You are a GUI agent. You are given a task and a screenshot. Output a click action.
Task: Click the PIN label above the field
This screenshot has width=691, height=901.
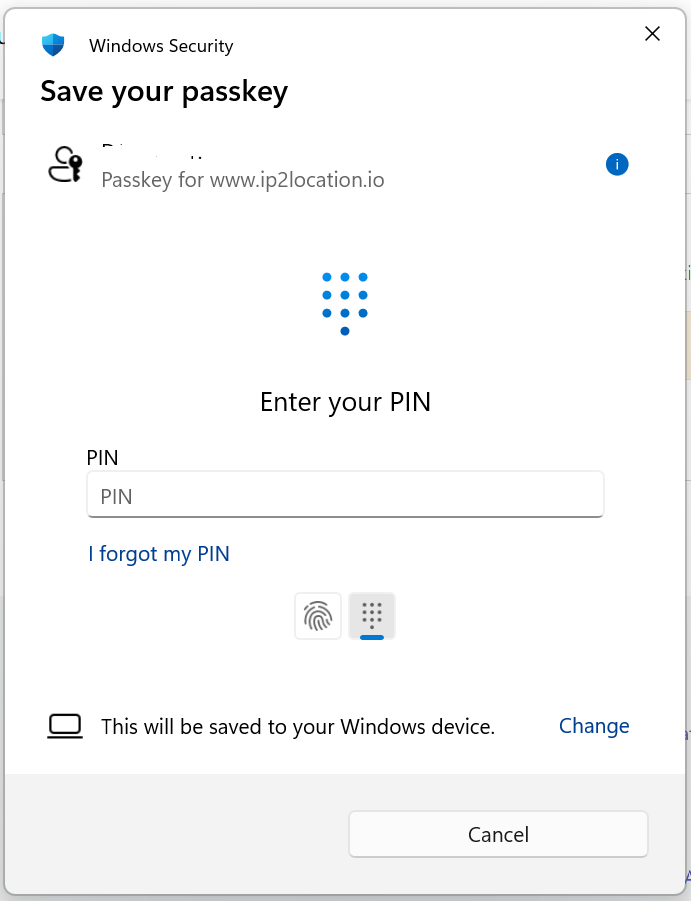tap(103, 458)
